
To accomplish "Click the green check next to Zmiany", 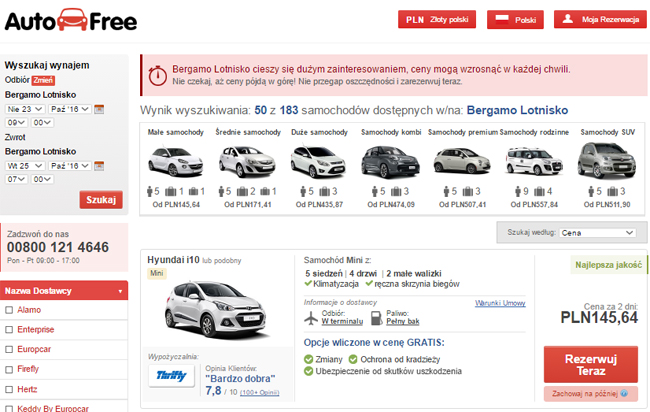I will pos(308,359).
